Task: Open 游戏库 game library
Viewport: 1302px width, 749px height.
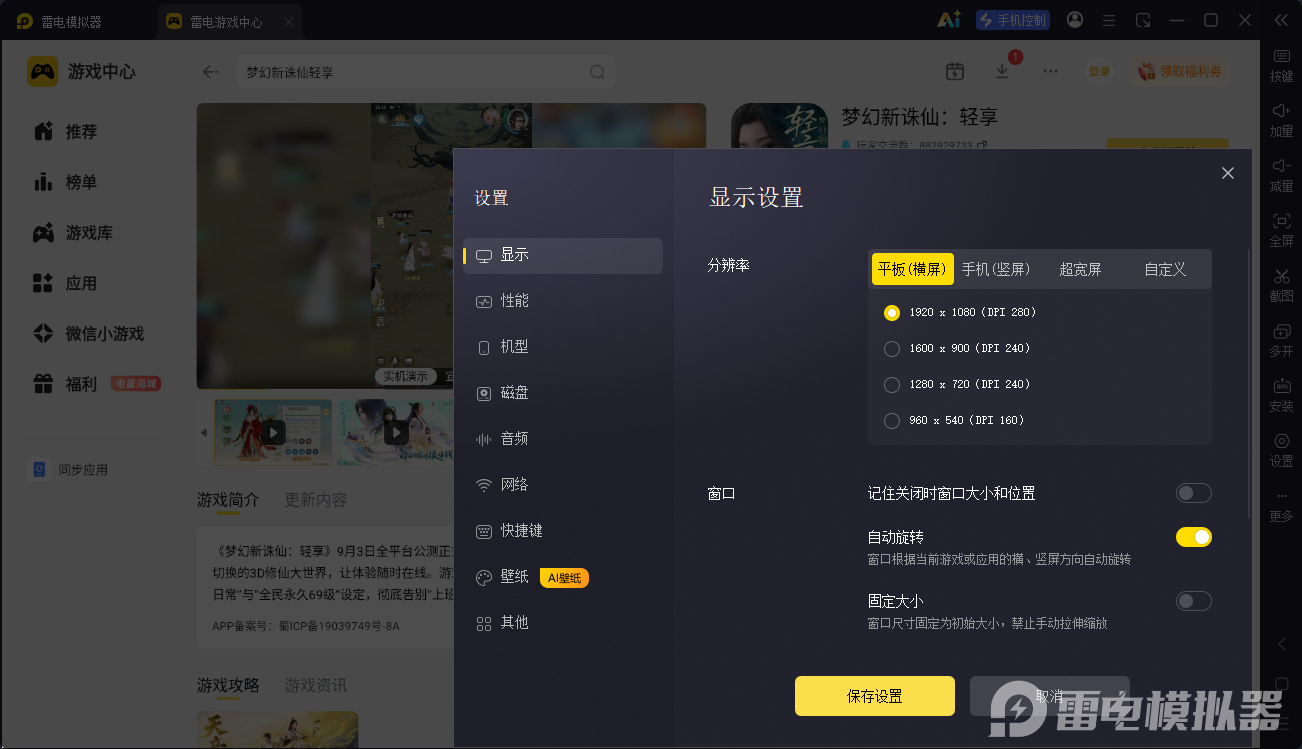Action: click(73, 233)
